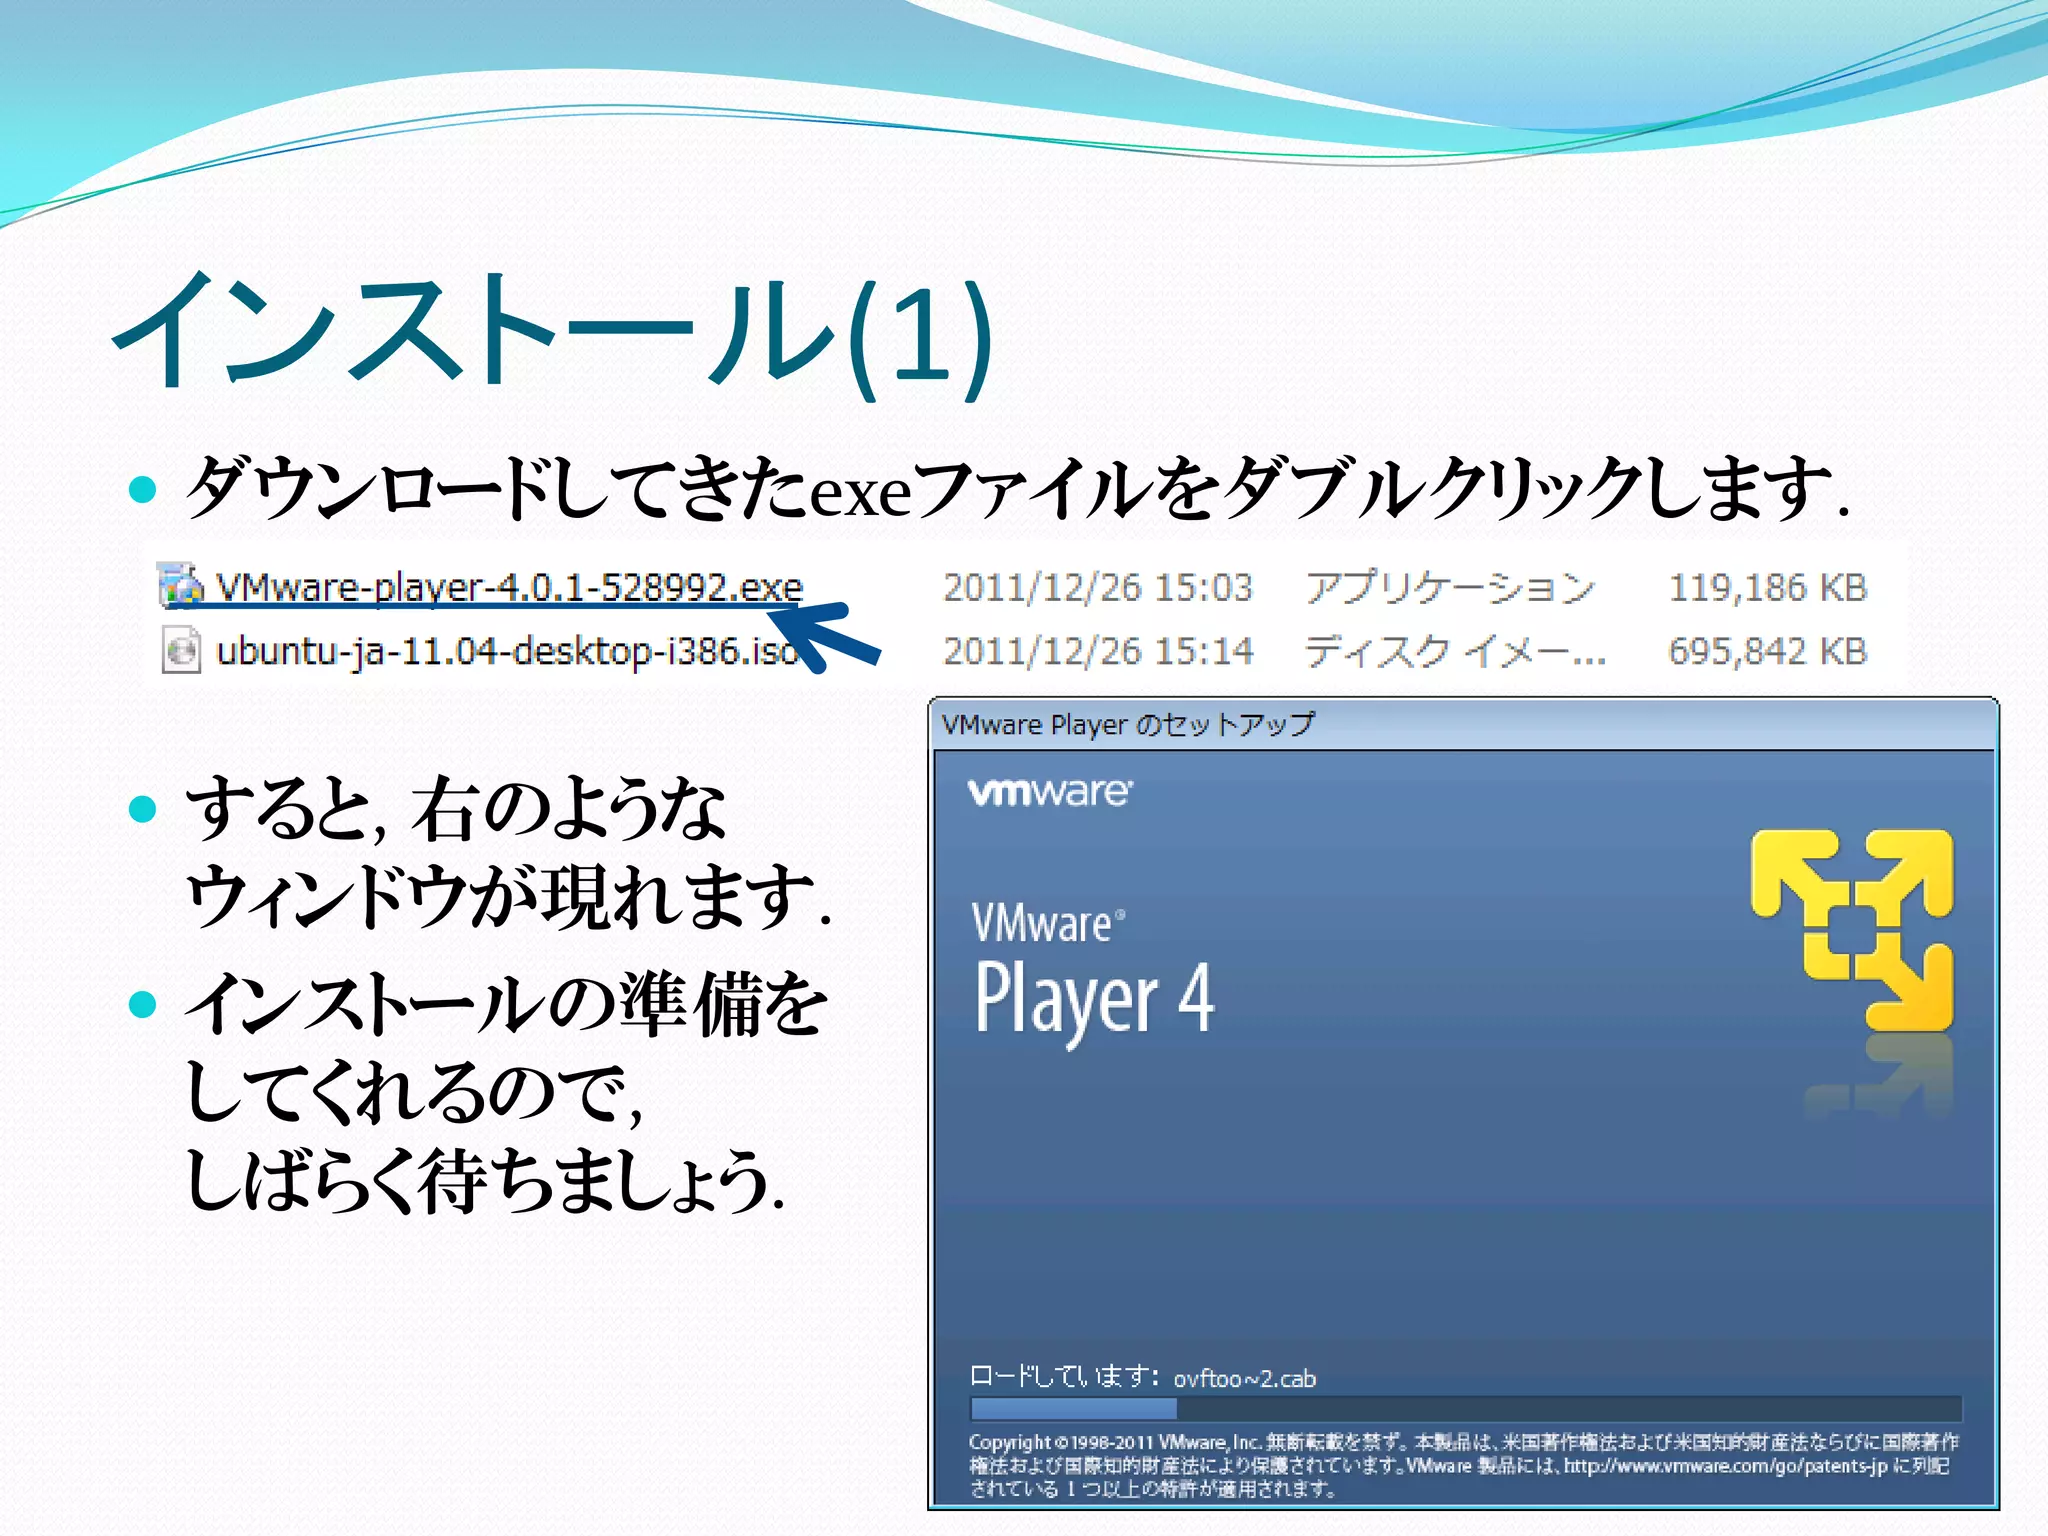Click the VMware Player のセットアップ title bar
This screenshot has height=1536, width=2048.
click(x=1463, y=724)
